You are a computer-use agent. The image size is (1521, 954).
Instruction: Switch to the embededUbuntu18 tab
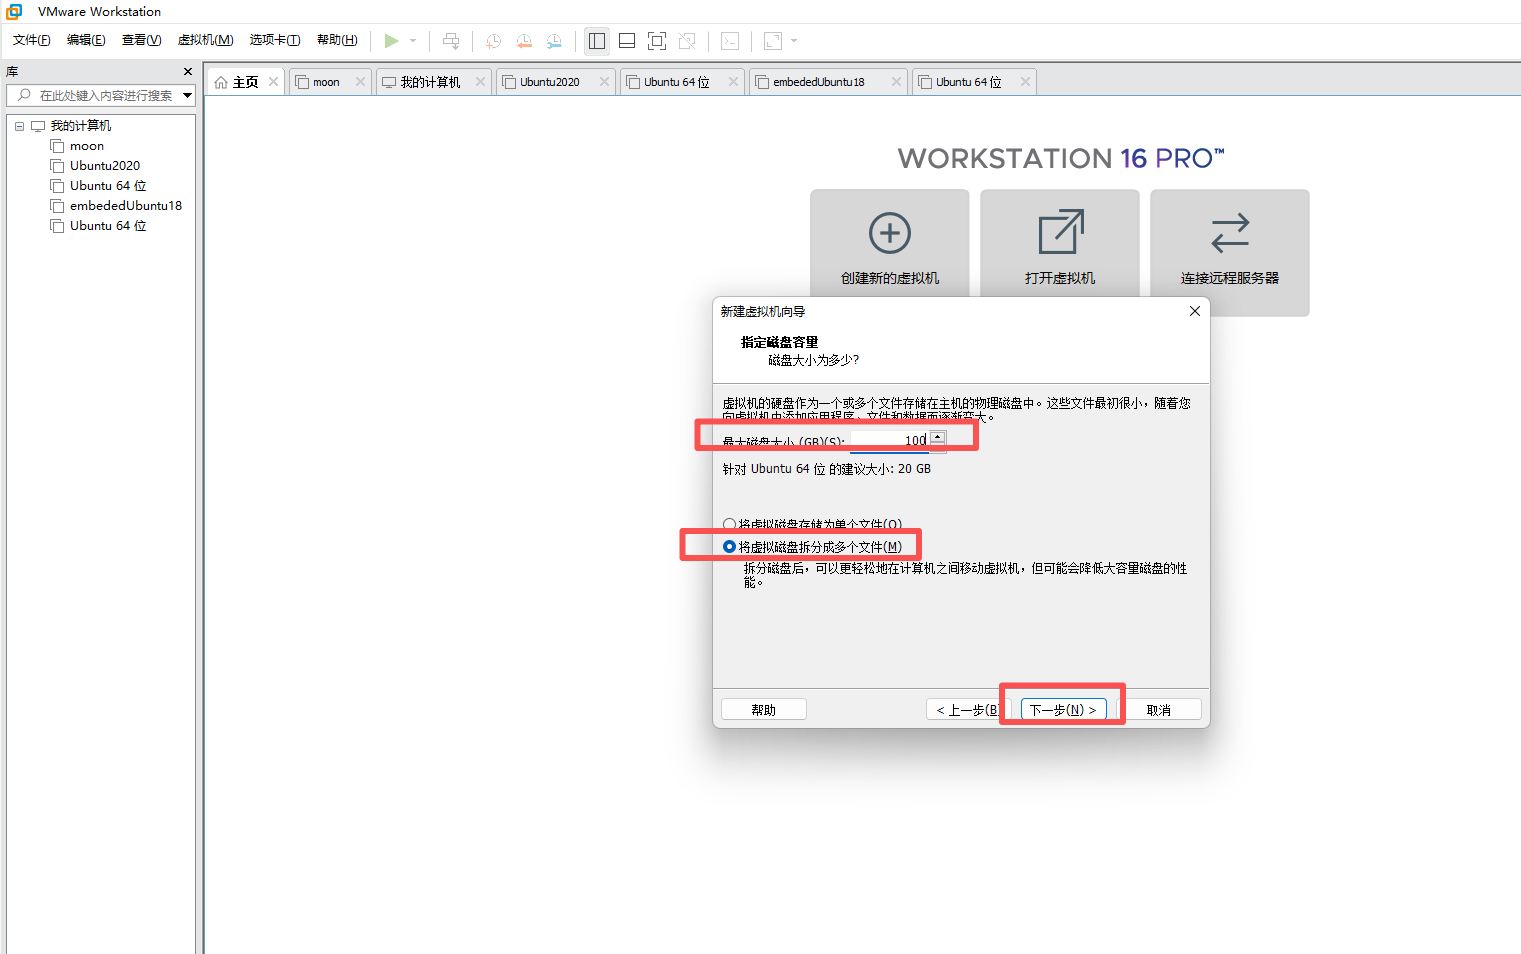pos(819,82)
